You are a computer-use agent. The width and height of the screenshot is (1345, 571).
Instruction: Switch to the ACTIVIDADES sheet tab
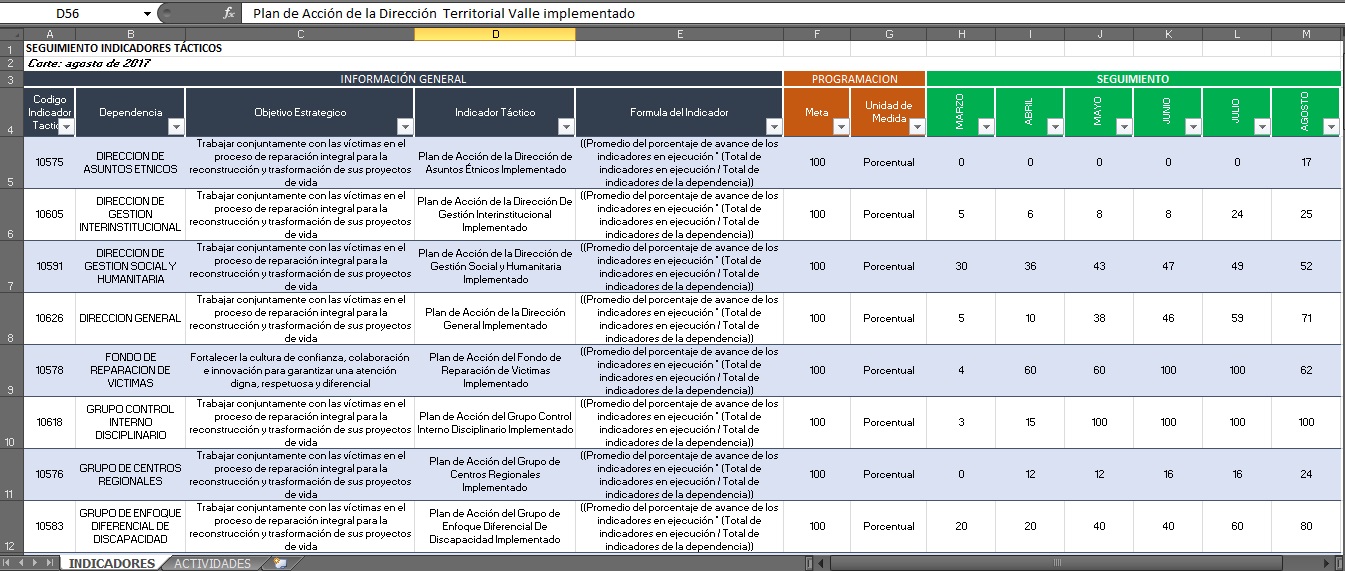tap(212, 564)
